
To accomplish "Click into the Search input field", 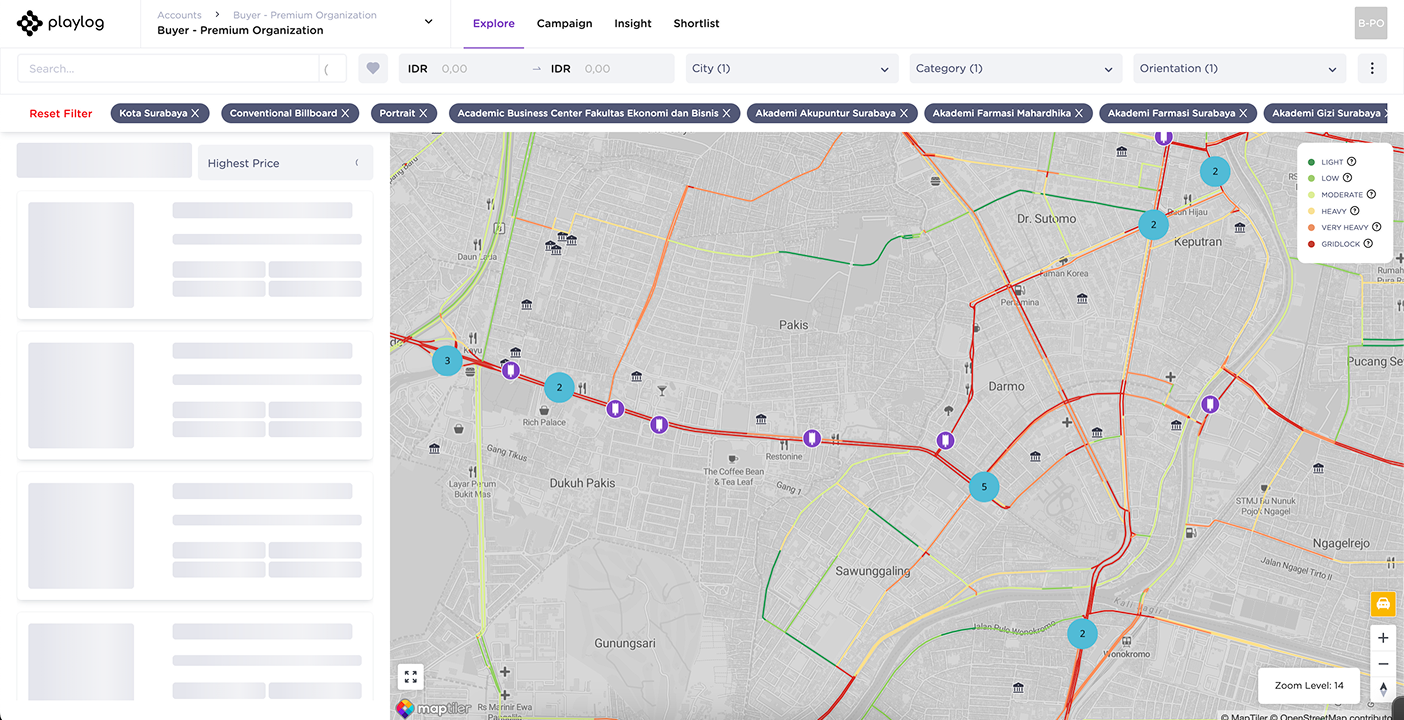I will [x=170, y=69].
